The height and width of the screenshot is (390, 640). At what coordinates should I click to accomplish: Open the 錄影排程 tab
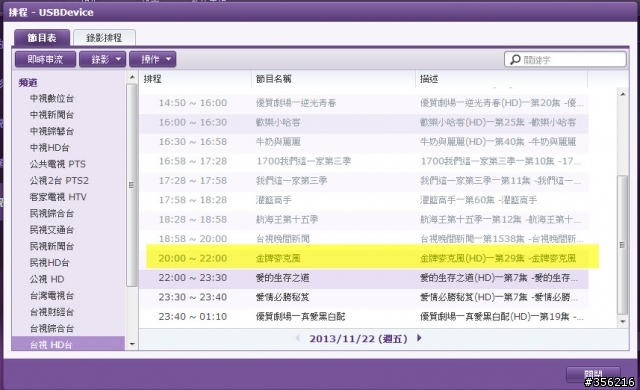tap(104, 38)
